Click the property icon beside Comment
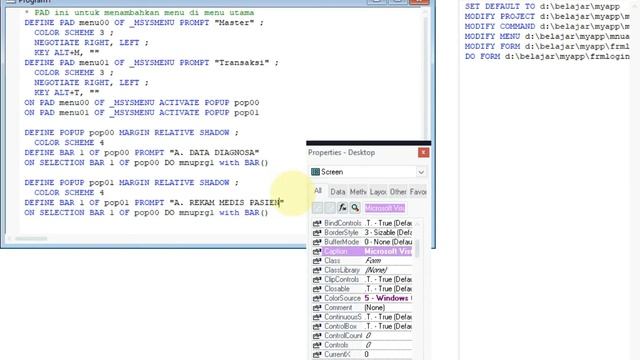 pyautogui.click(x=317, y=308)
